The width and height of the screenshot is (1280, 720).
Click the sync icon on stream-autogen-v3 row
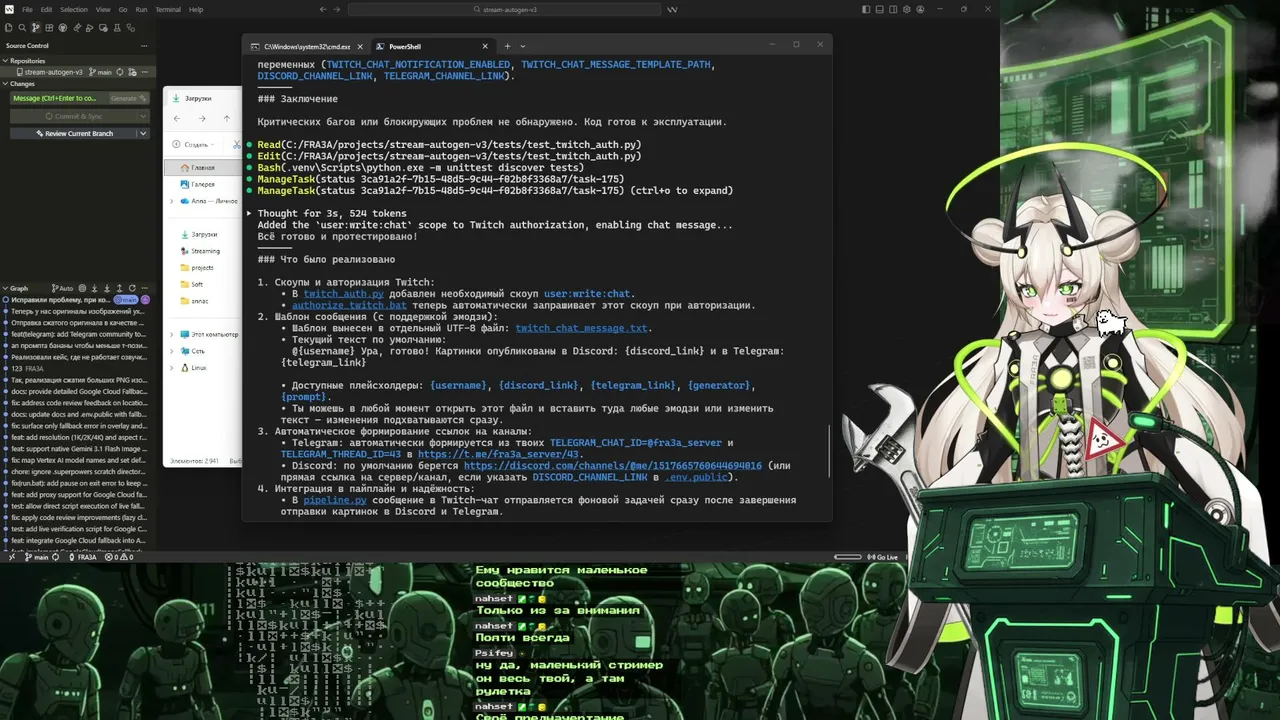click(x=120, y=72)
